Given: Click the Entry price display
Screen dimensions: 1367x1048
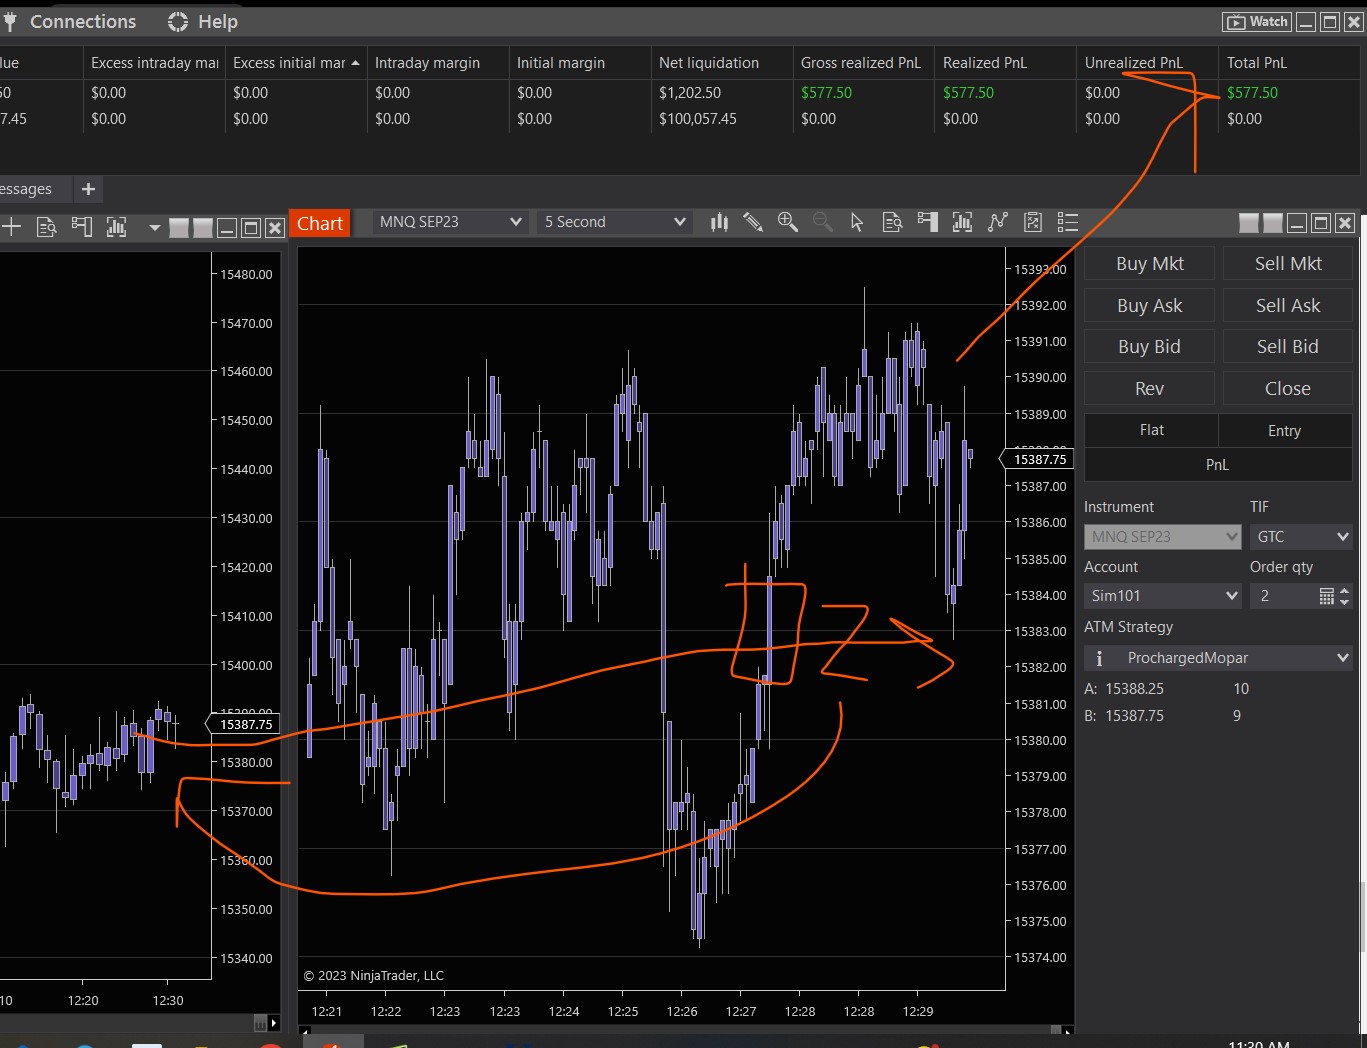Looking at the screenshot, I should pos(1285,430).
